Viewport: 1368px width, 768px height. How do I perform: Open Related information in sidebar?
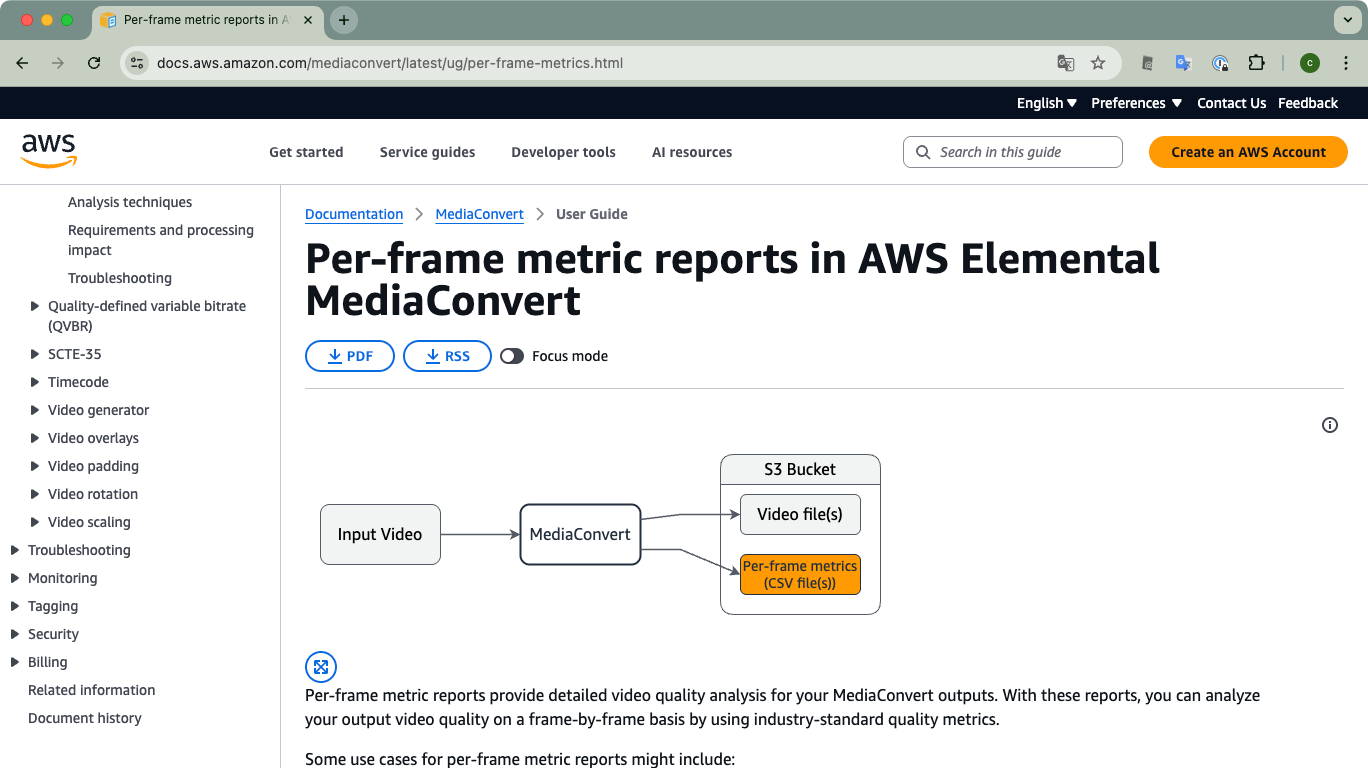coord(92,690)
